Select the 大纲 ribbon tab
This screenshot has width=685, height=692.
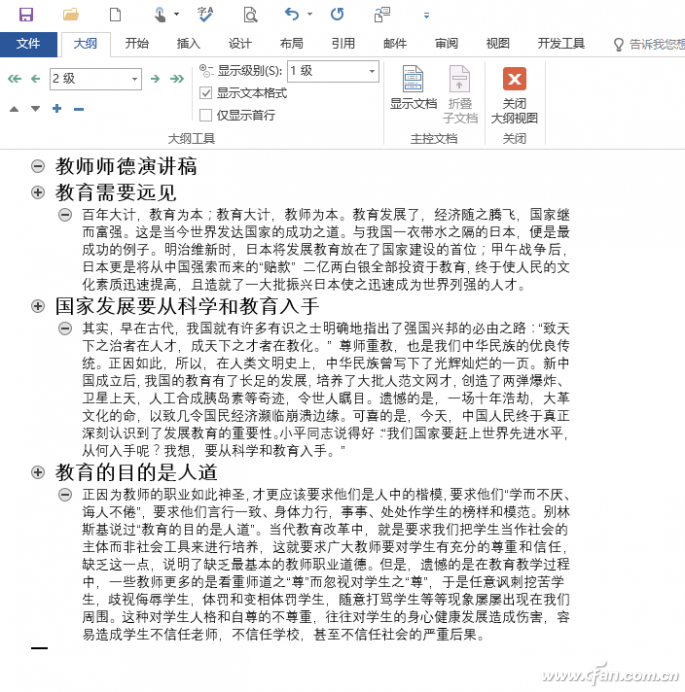pos(85,44)
